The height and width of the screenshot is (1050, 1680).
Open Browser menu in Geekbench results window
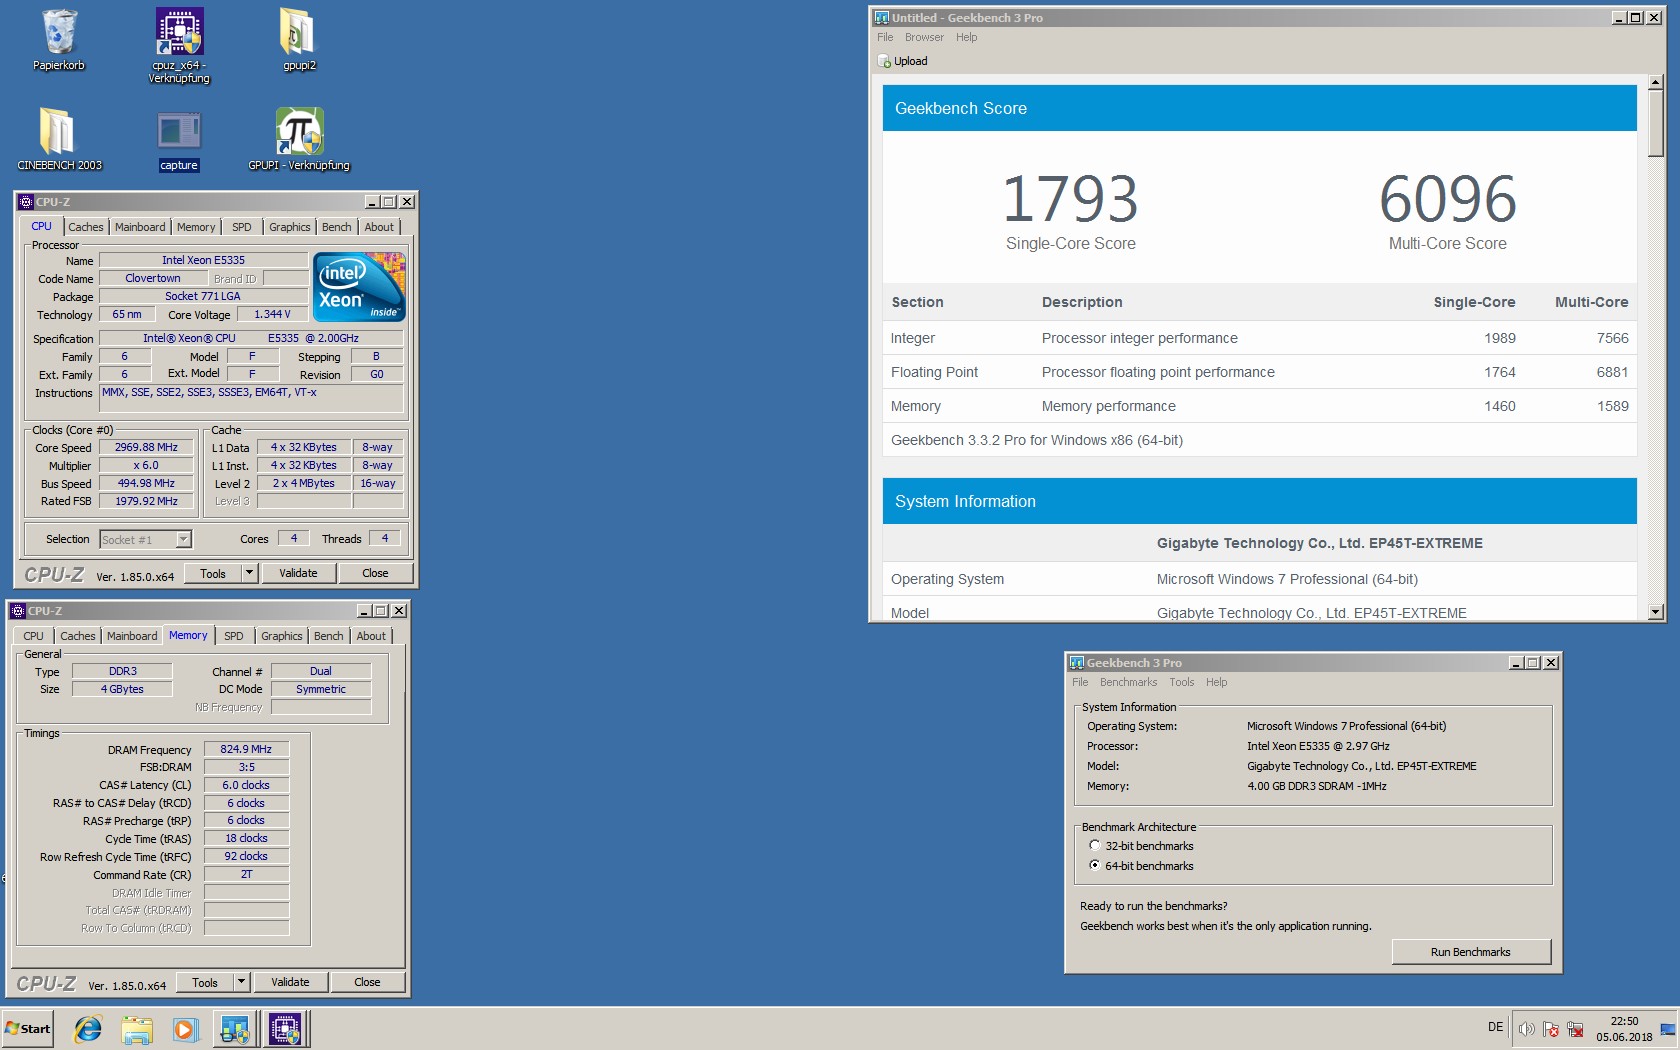tap(924, 37)
